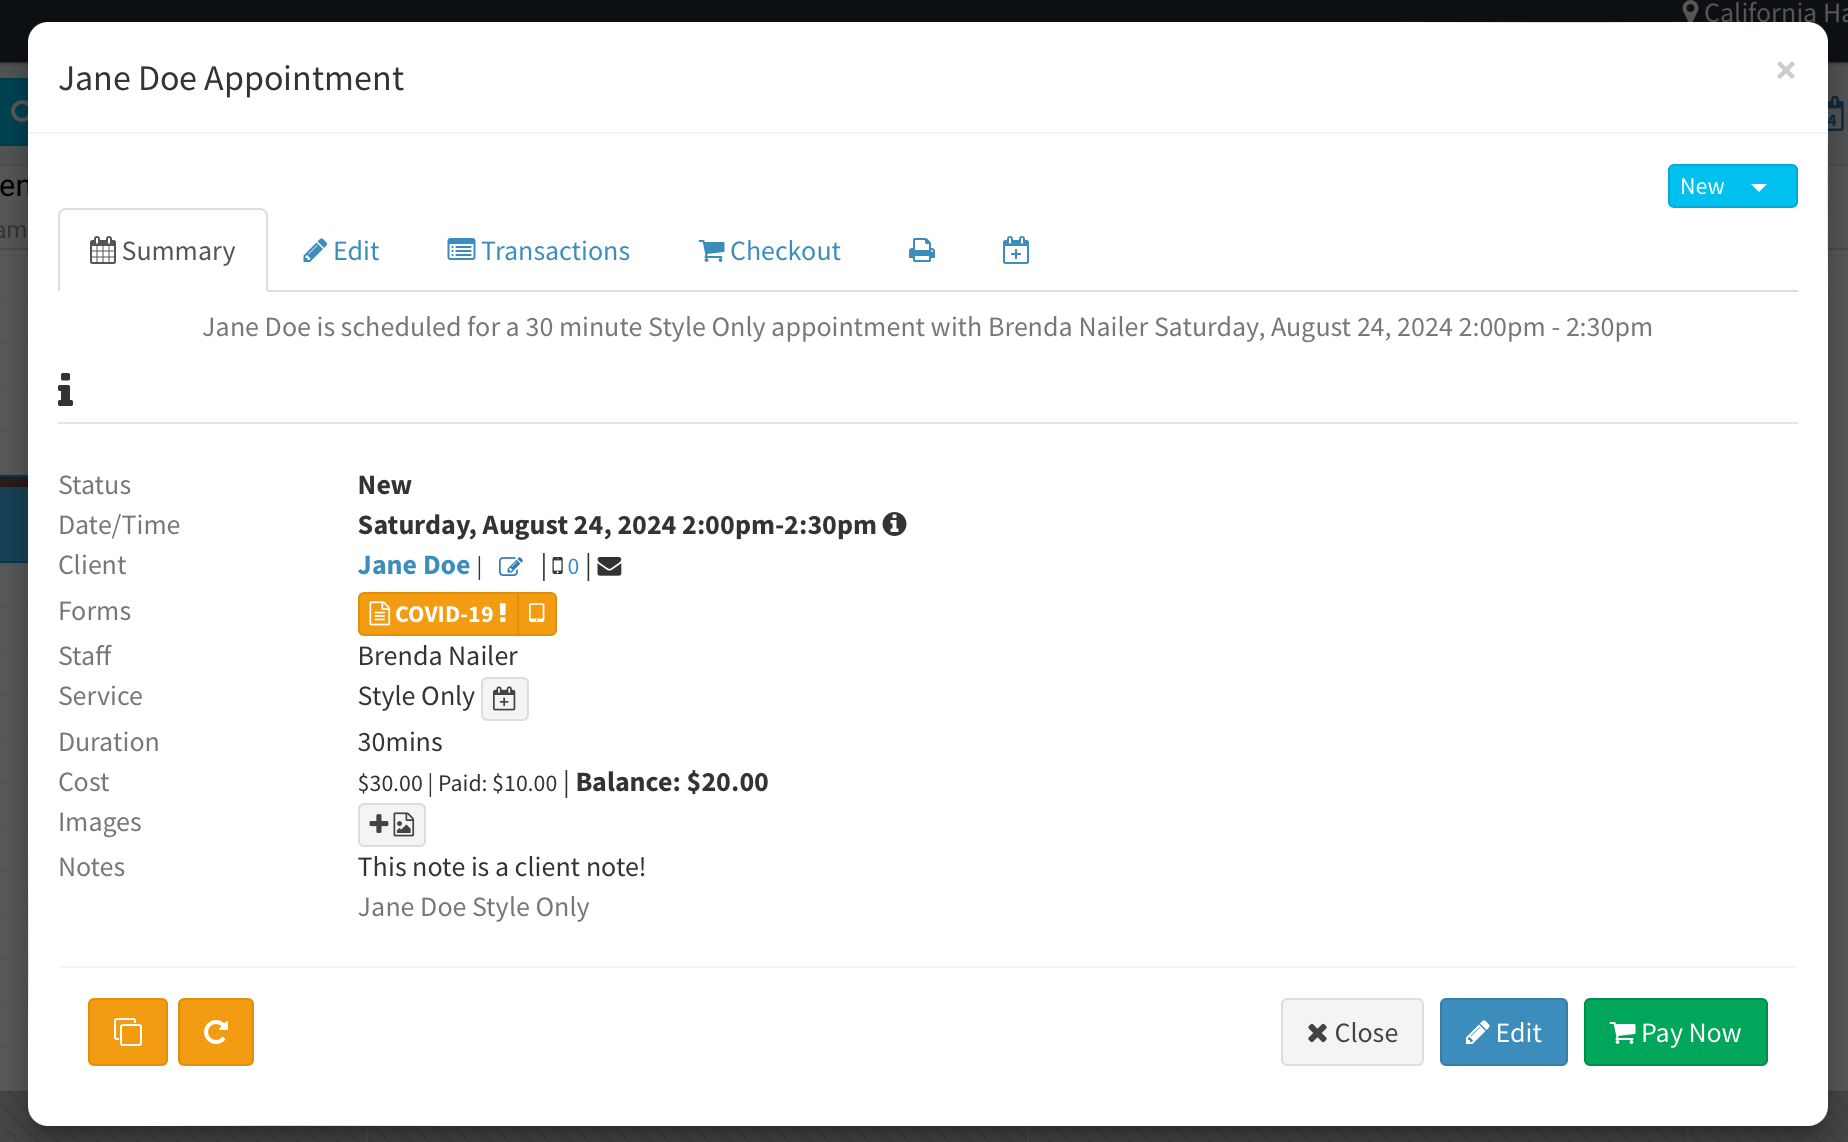Click the orange copy appointment button

click(x=128, y=1032)
